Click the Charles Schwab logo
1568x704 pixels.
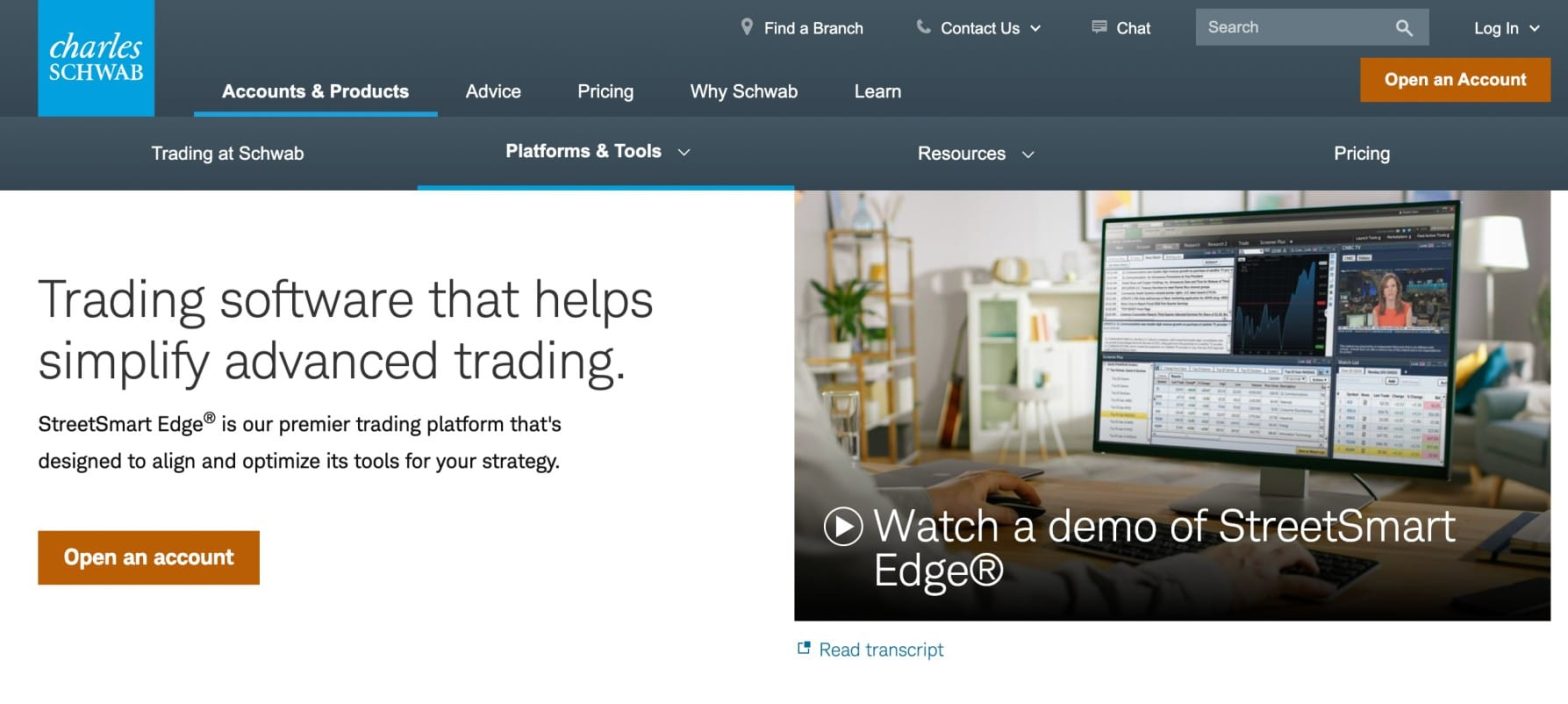[x=96, y=58]
